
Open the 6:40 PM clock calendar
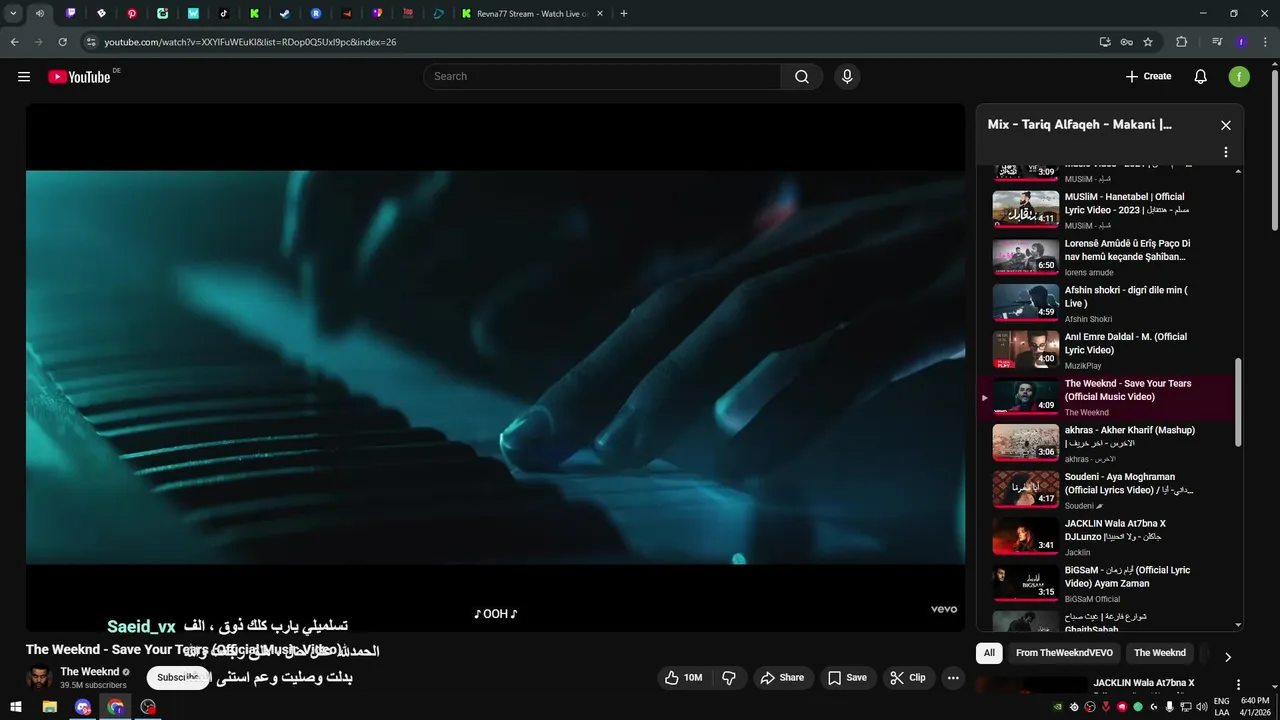coord(1255,707)
